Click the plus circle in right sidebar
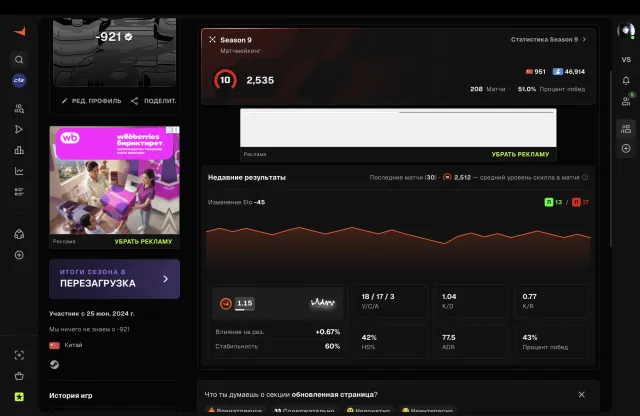The height and width of the screenshot is (416, 640). click(626, 149)
